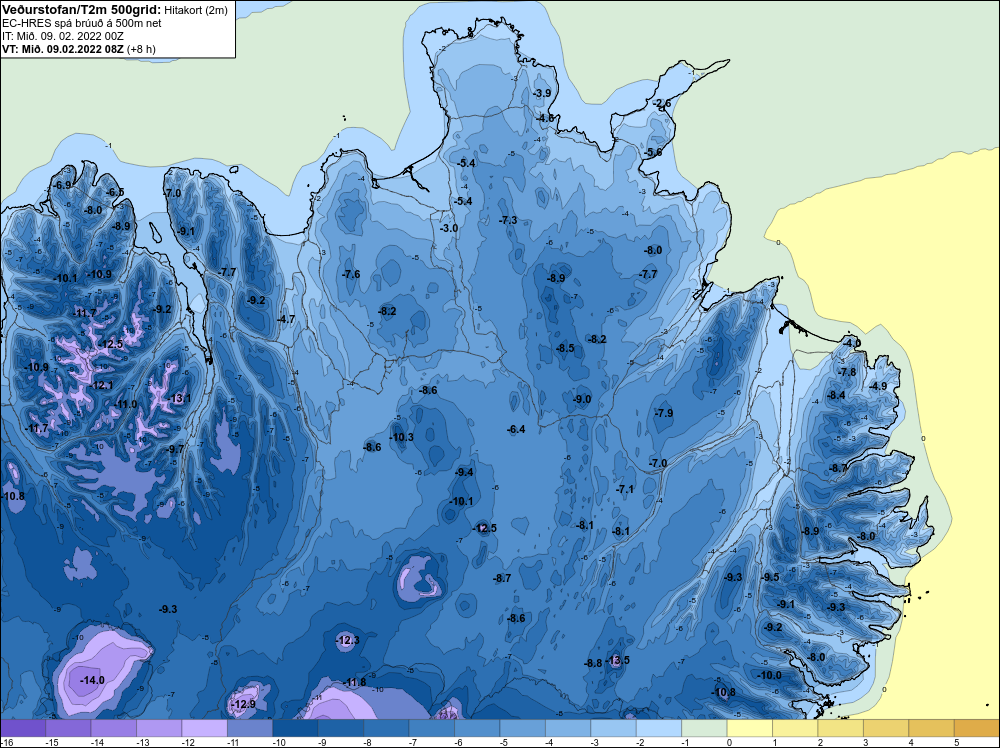The width and height of the screenshot is (1000, 748).
Task: Click the -9.5 temperature label
Action: (x=770, y=577)
